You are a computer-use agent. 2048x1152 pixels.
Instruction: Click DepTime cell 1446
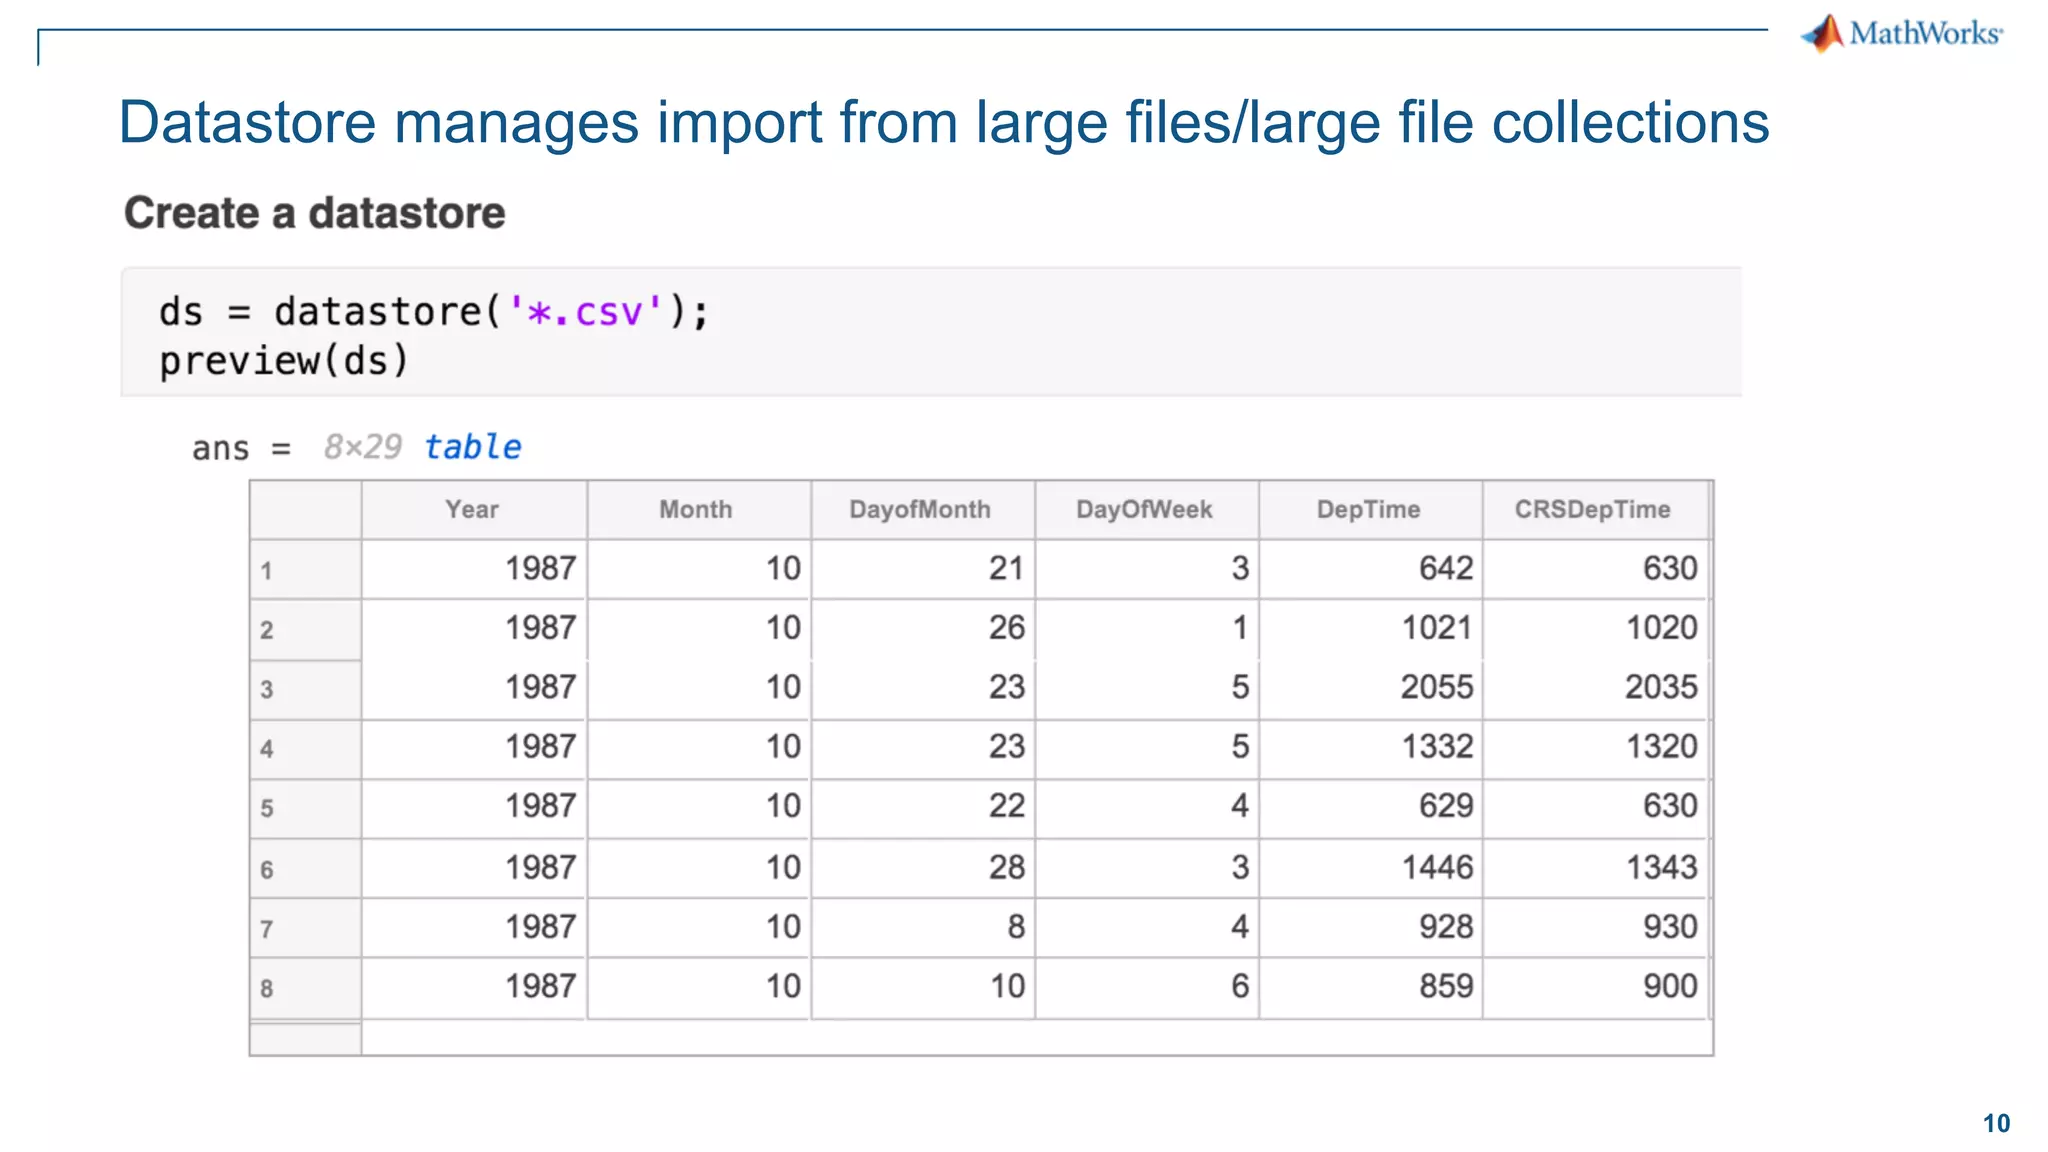pos(1370,867)
